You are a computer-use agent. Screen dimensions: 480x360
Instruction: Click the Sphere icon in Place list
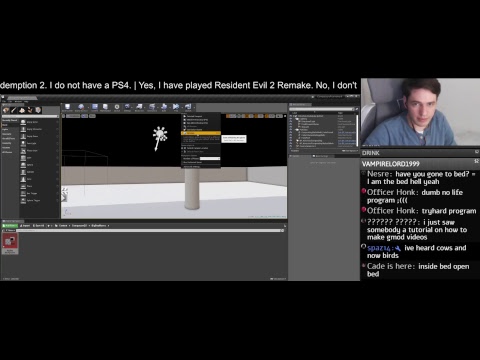[x=23, y=165]
